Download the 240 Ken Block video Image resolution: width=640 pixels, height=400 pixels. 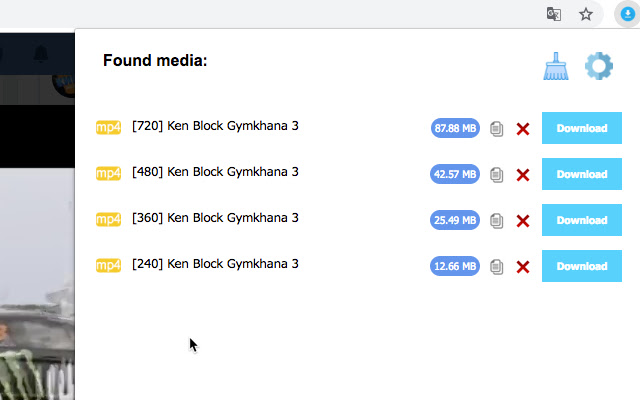[x=582, y=267]
